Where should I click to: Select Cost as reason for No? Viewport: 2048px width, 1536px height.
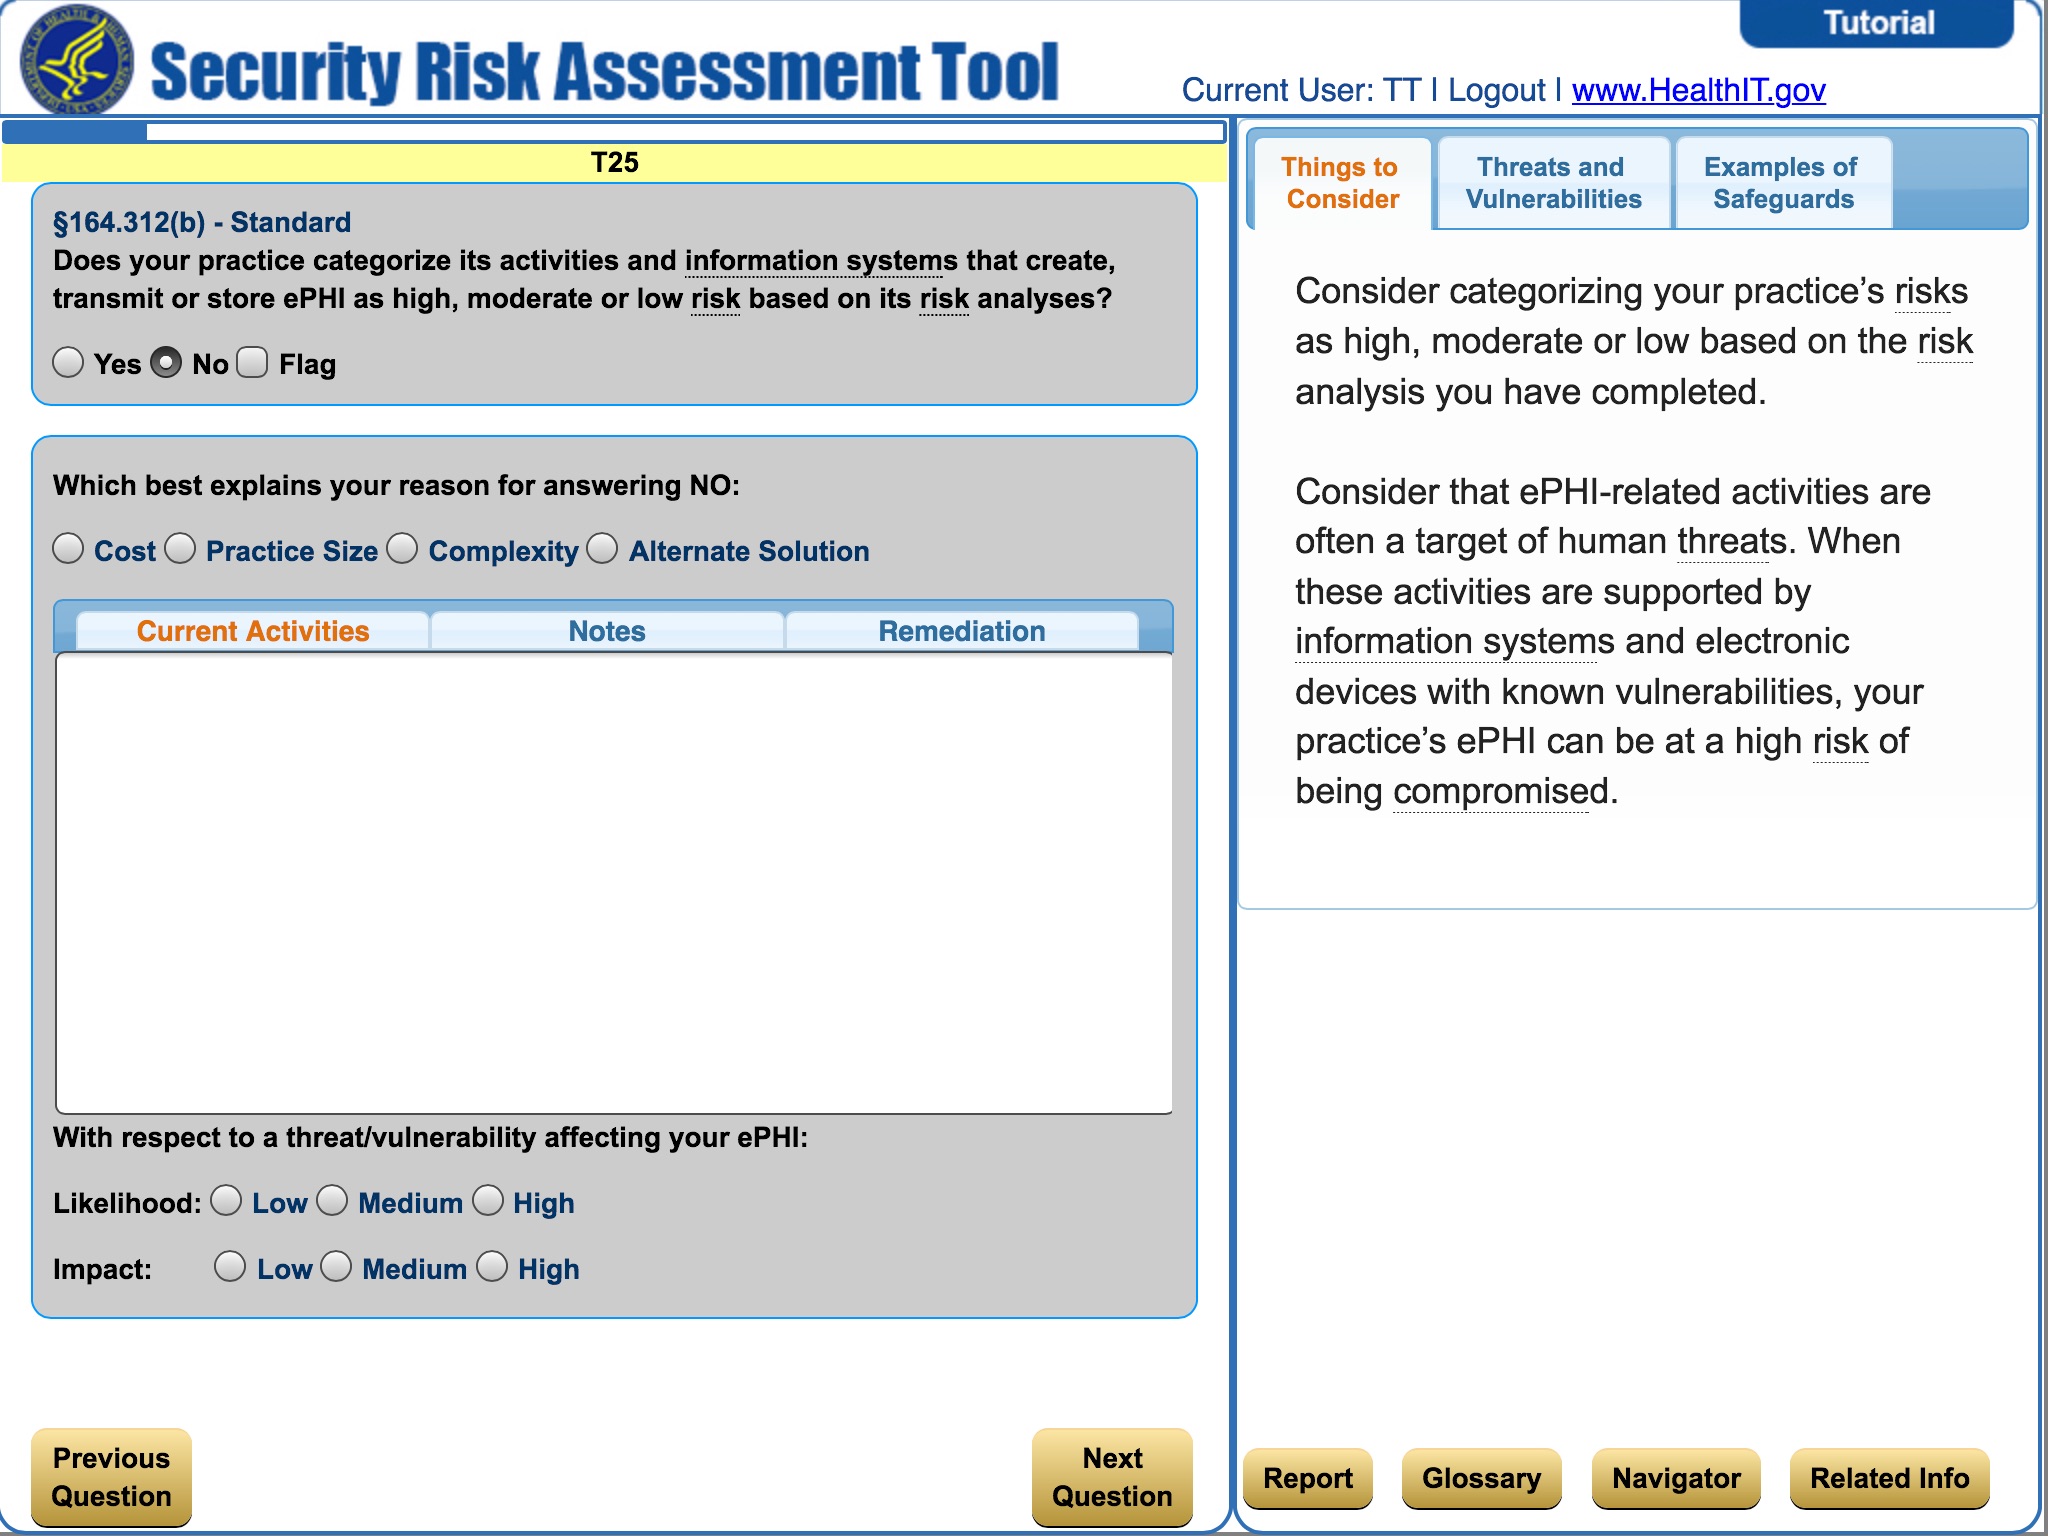[68, 548]
